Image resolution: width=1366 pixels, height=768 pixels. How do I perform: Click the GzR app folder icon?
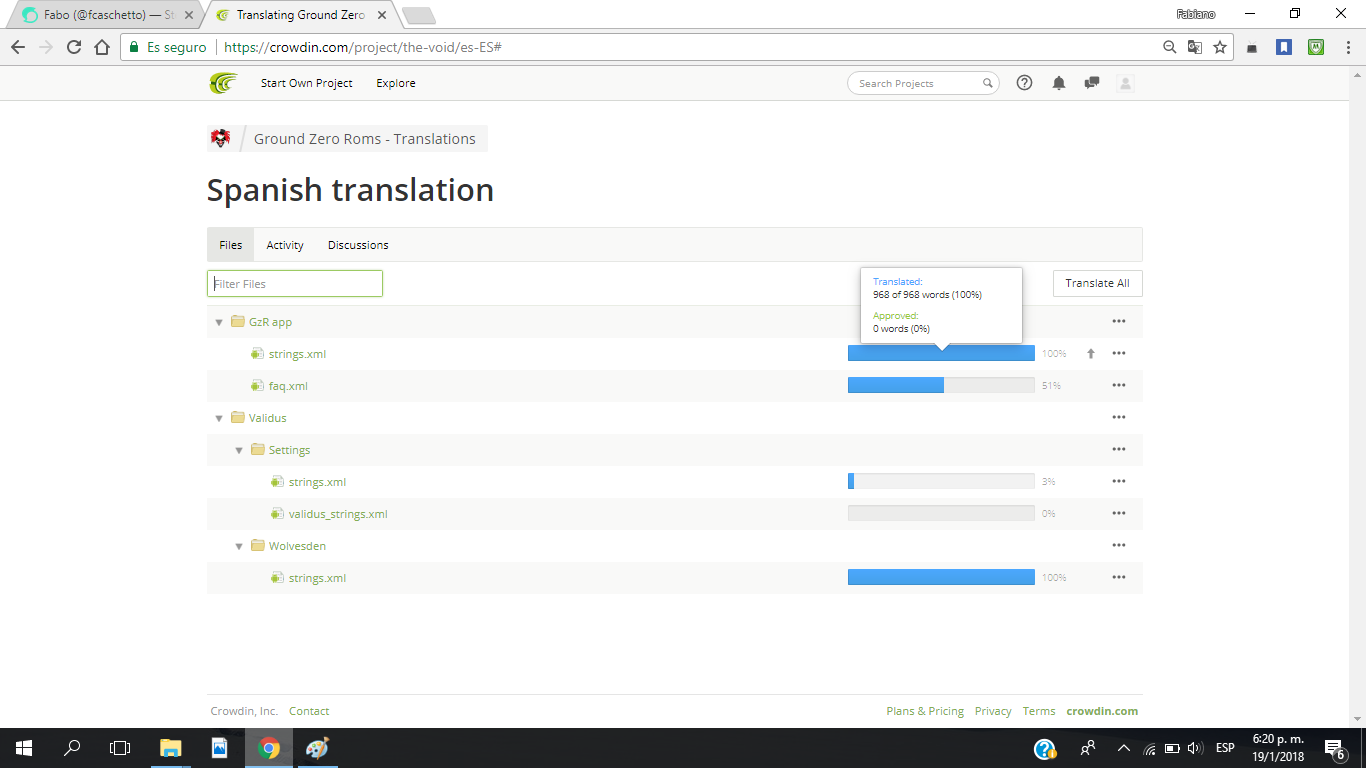238,322
